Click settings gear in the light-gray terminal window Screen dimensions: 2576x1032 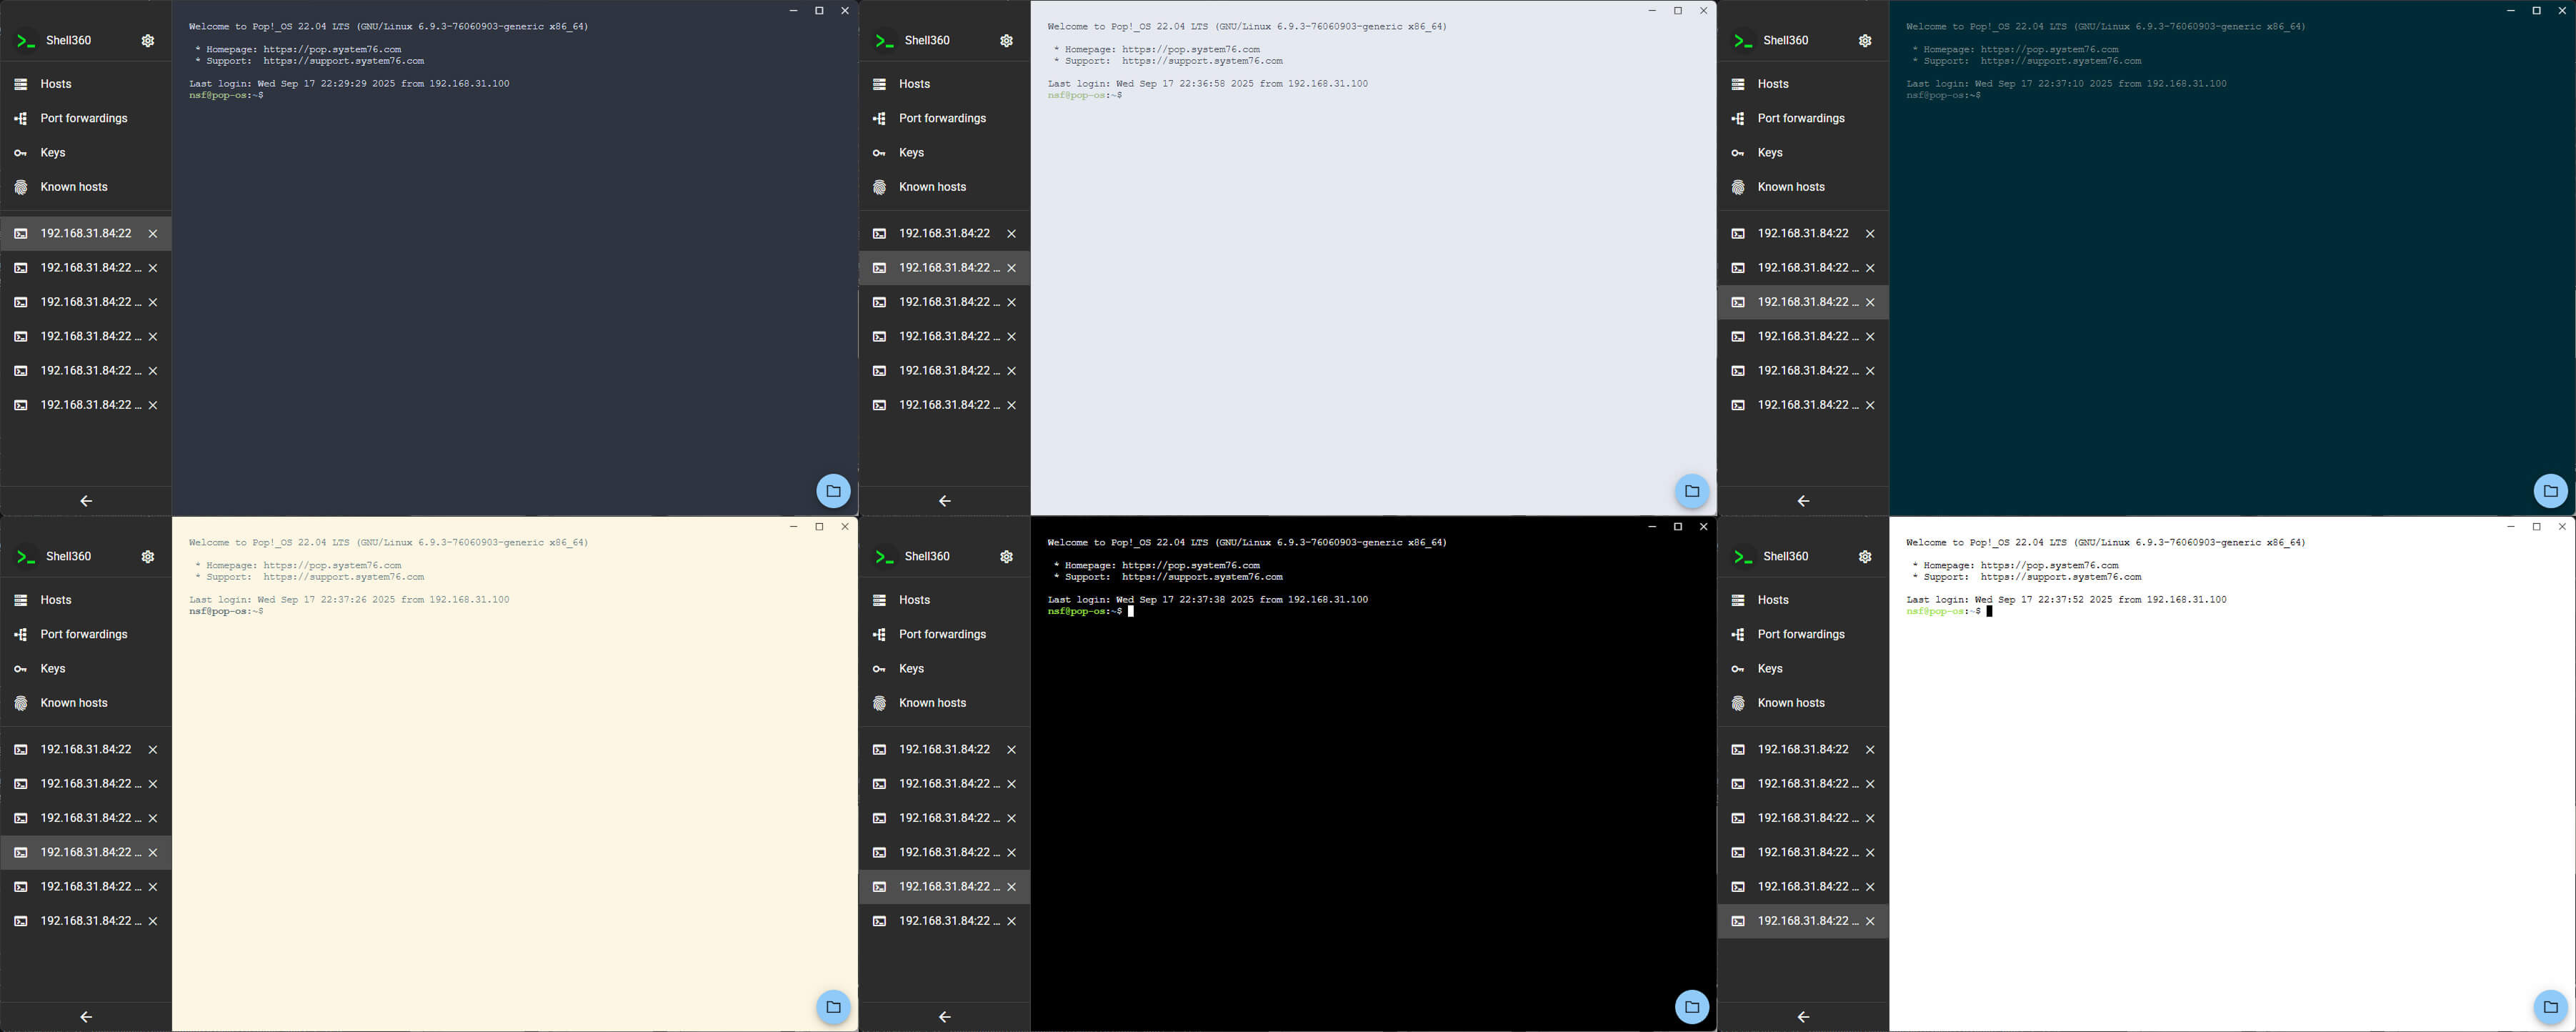[x=1006, y=41]
